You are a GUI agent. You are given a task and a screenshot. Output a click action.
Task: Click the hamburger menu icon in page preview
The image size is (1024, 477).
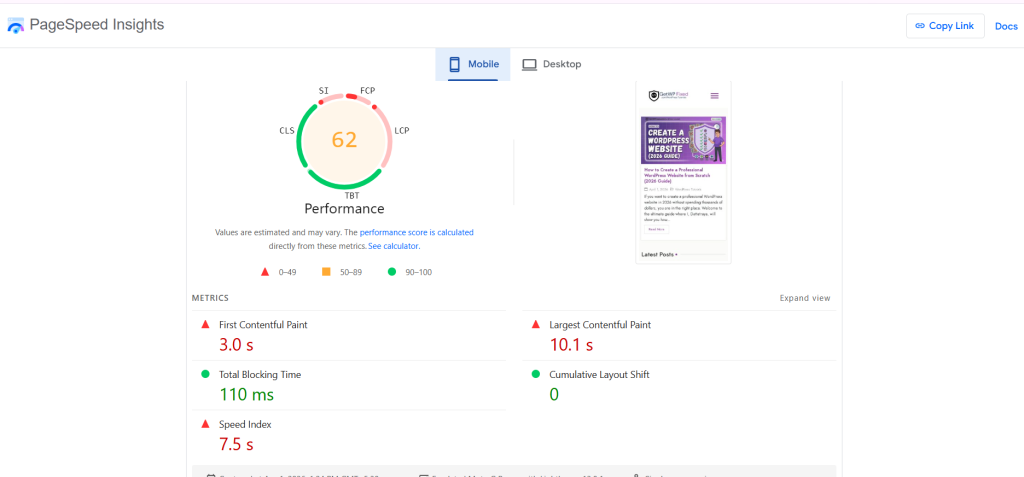tap(714, 96)
